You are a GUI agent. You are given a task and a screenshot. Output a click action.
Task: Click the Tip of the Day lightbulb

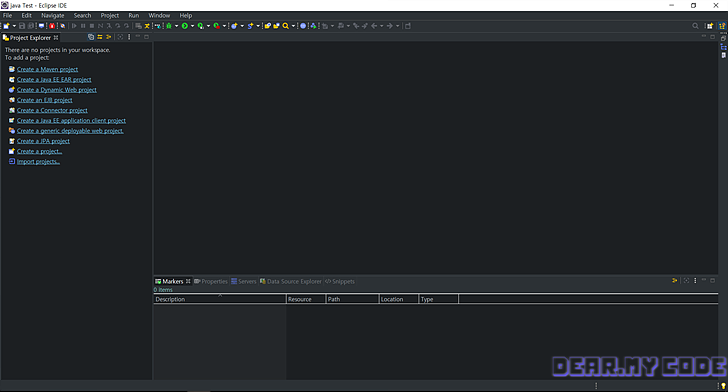point(723,385)
